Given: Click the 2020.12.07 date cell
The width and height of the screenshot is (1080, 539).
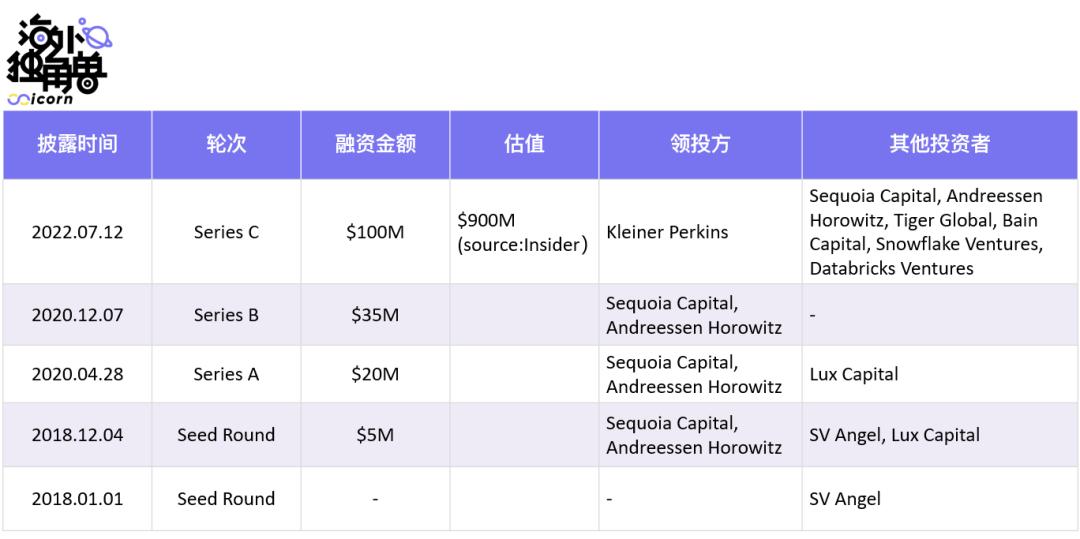Looking at the screenshot, I should (77, 315).
